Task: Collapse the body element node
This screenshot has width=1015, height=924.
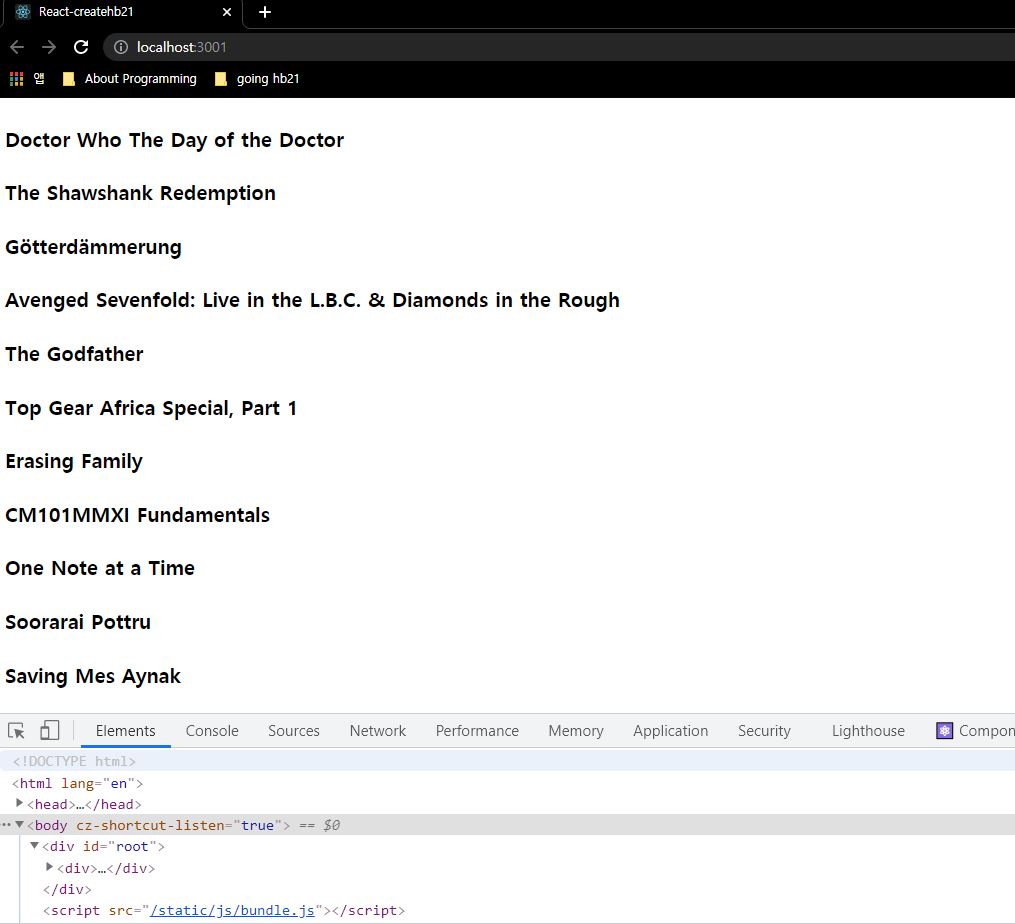Action: [x=19, y=824]
